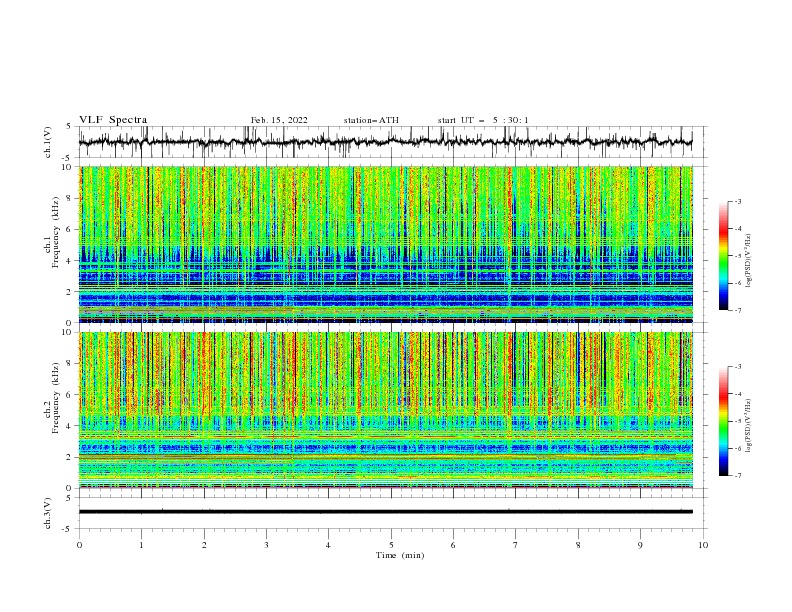Image resolution: width=792 pixels, height=612 pixels.
Task: Click the "0" tick on time axis
Action: (x=79, y=545)
